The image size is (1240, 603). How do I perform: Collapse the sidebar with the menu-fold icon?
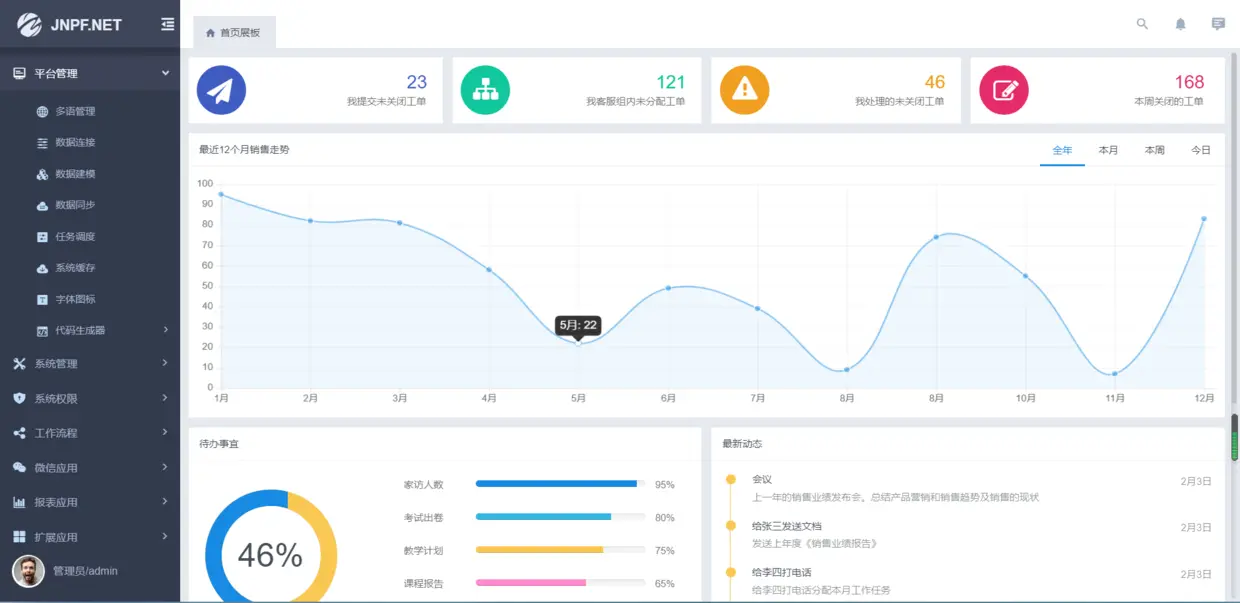[x=167, y=24]
